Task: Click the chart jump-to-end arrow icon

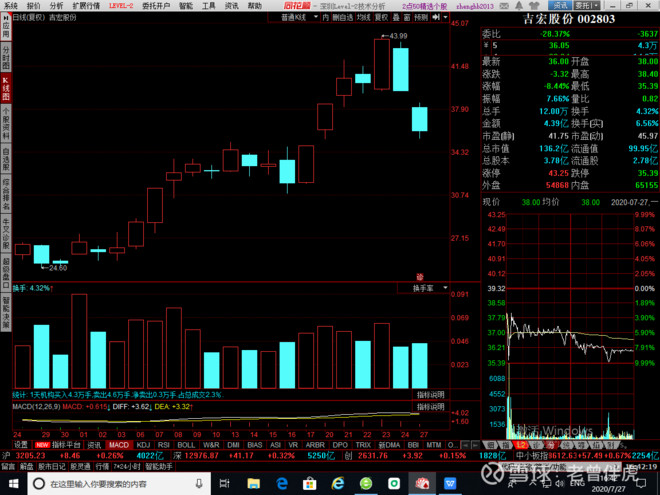Action: (x=436, y=17)
